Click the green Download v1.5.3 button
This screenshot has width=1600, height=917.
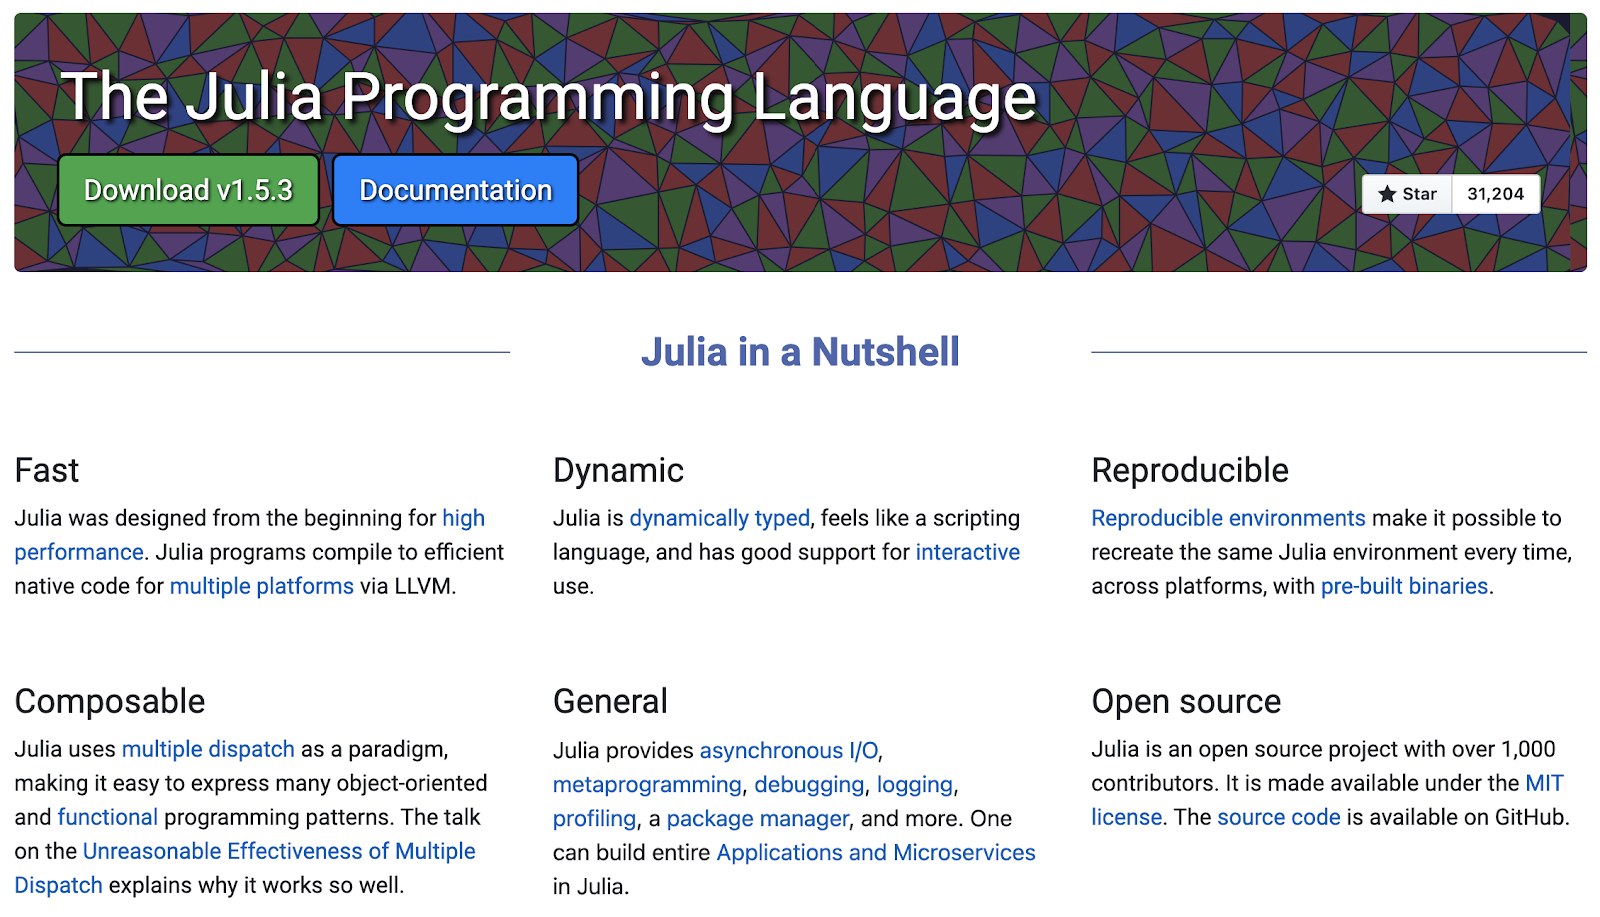[x=188, y=190]
